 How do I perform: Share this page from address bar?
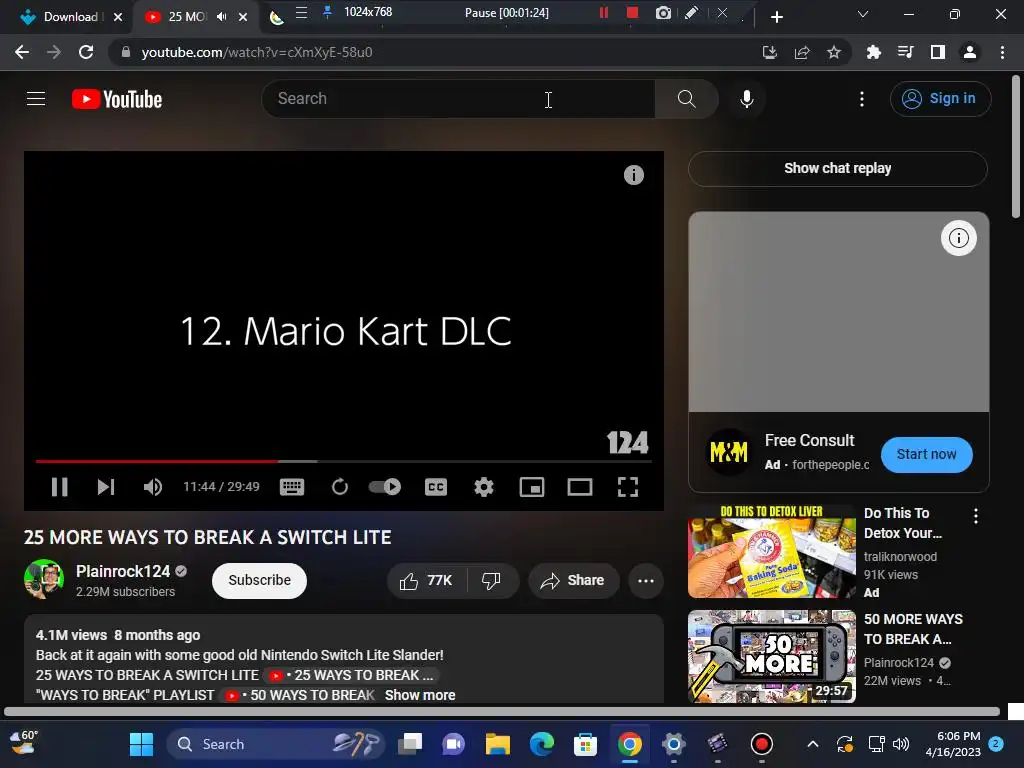coord(802,52)
